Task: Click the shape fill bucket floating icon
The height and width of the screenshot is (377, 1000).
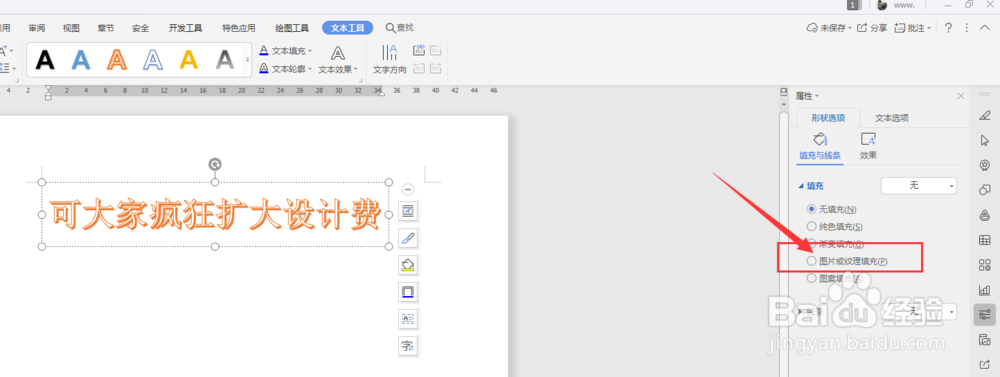Action: pos(408,265)
